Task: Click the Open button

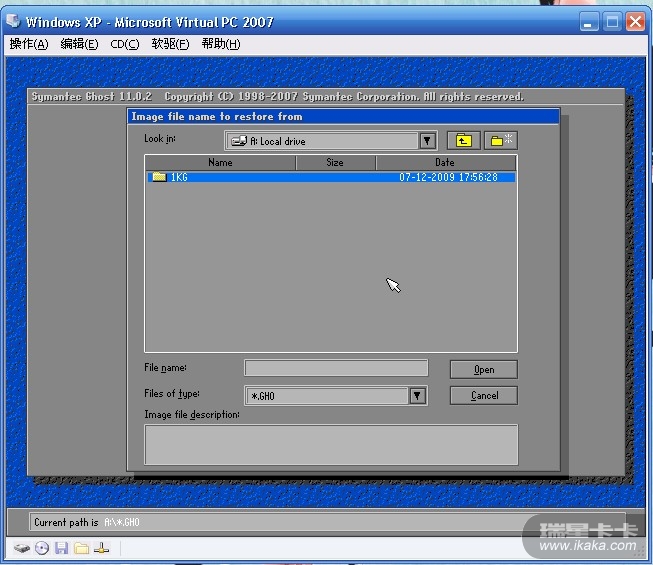Action: pyautogui.click(x=484, y=370)
